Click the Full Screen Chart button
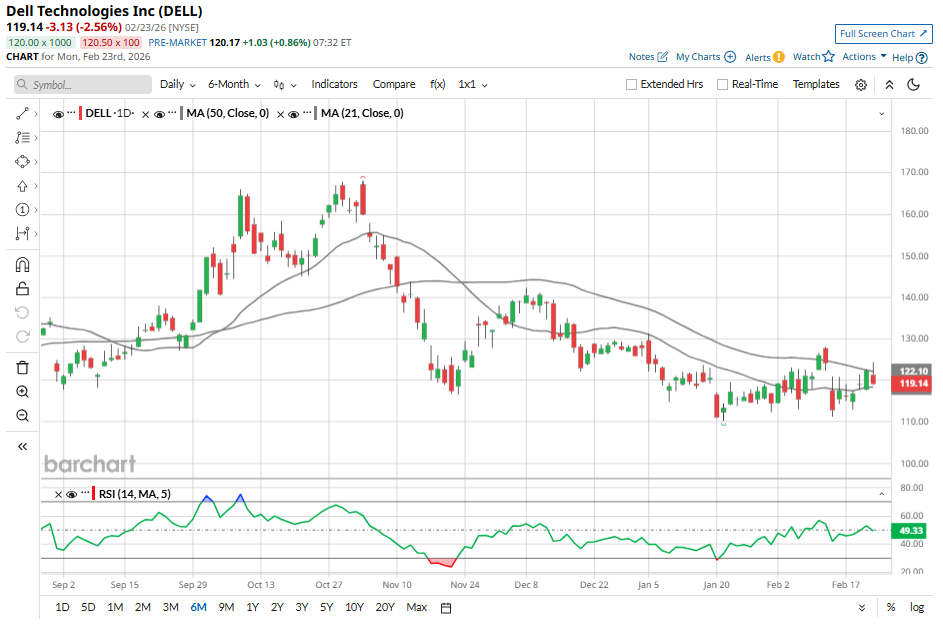This screenshot has height=635, width=943. click(x=884, y=34)
